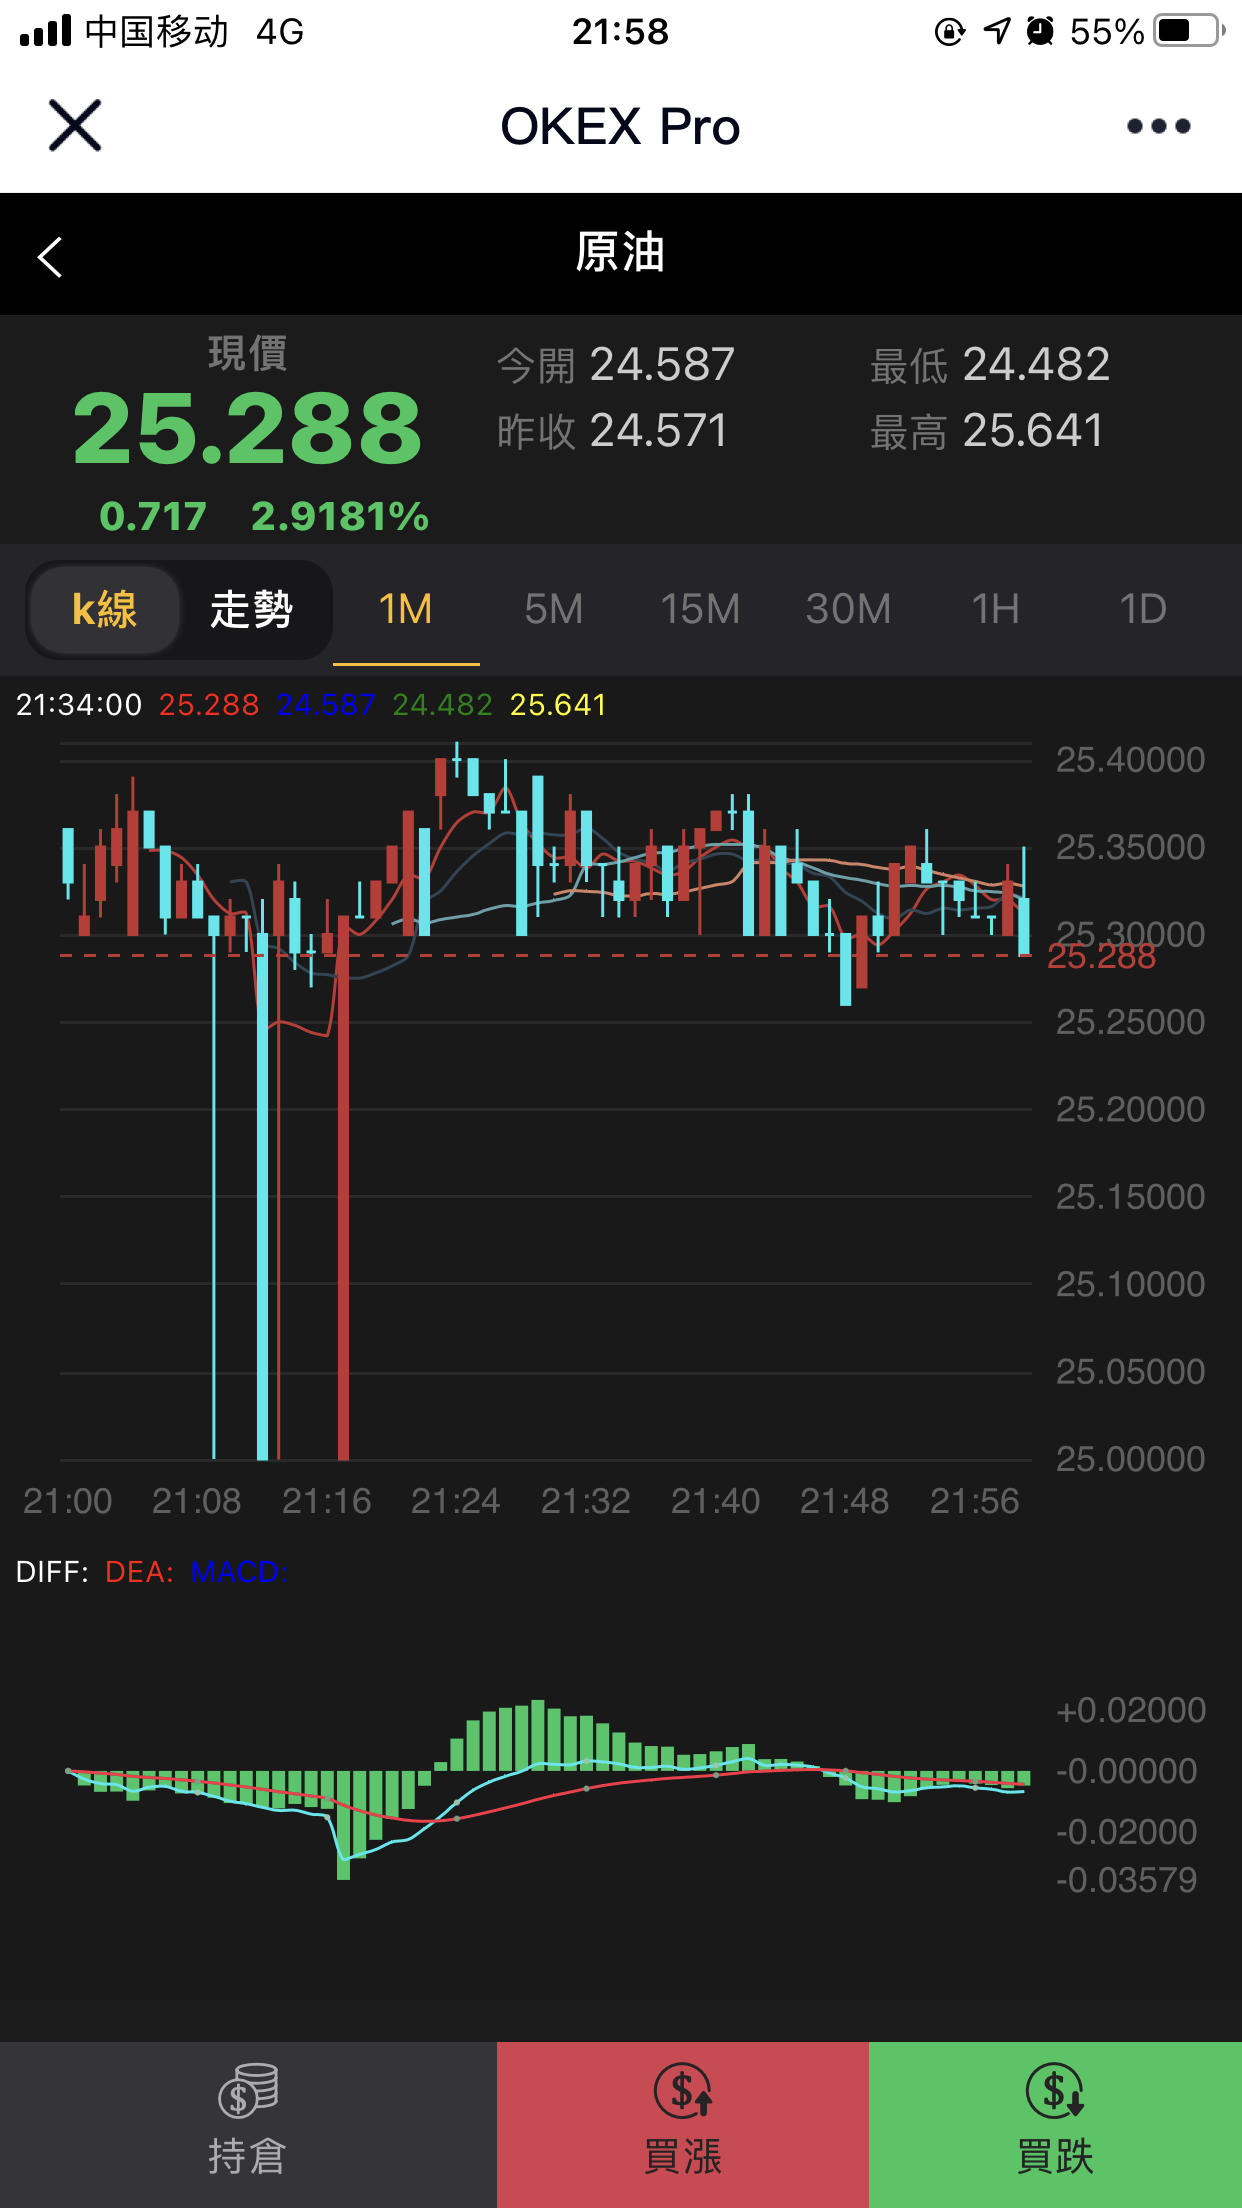Tap the MACD: indicator label
The width and height of the screenshot is (1242, 2208).
coord(239,1572)
